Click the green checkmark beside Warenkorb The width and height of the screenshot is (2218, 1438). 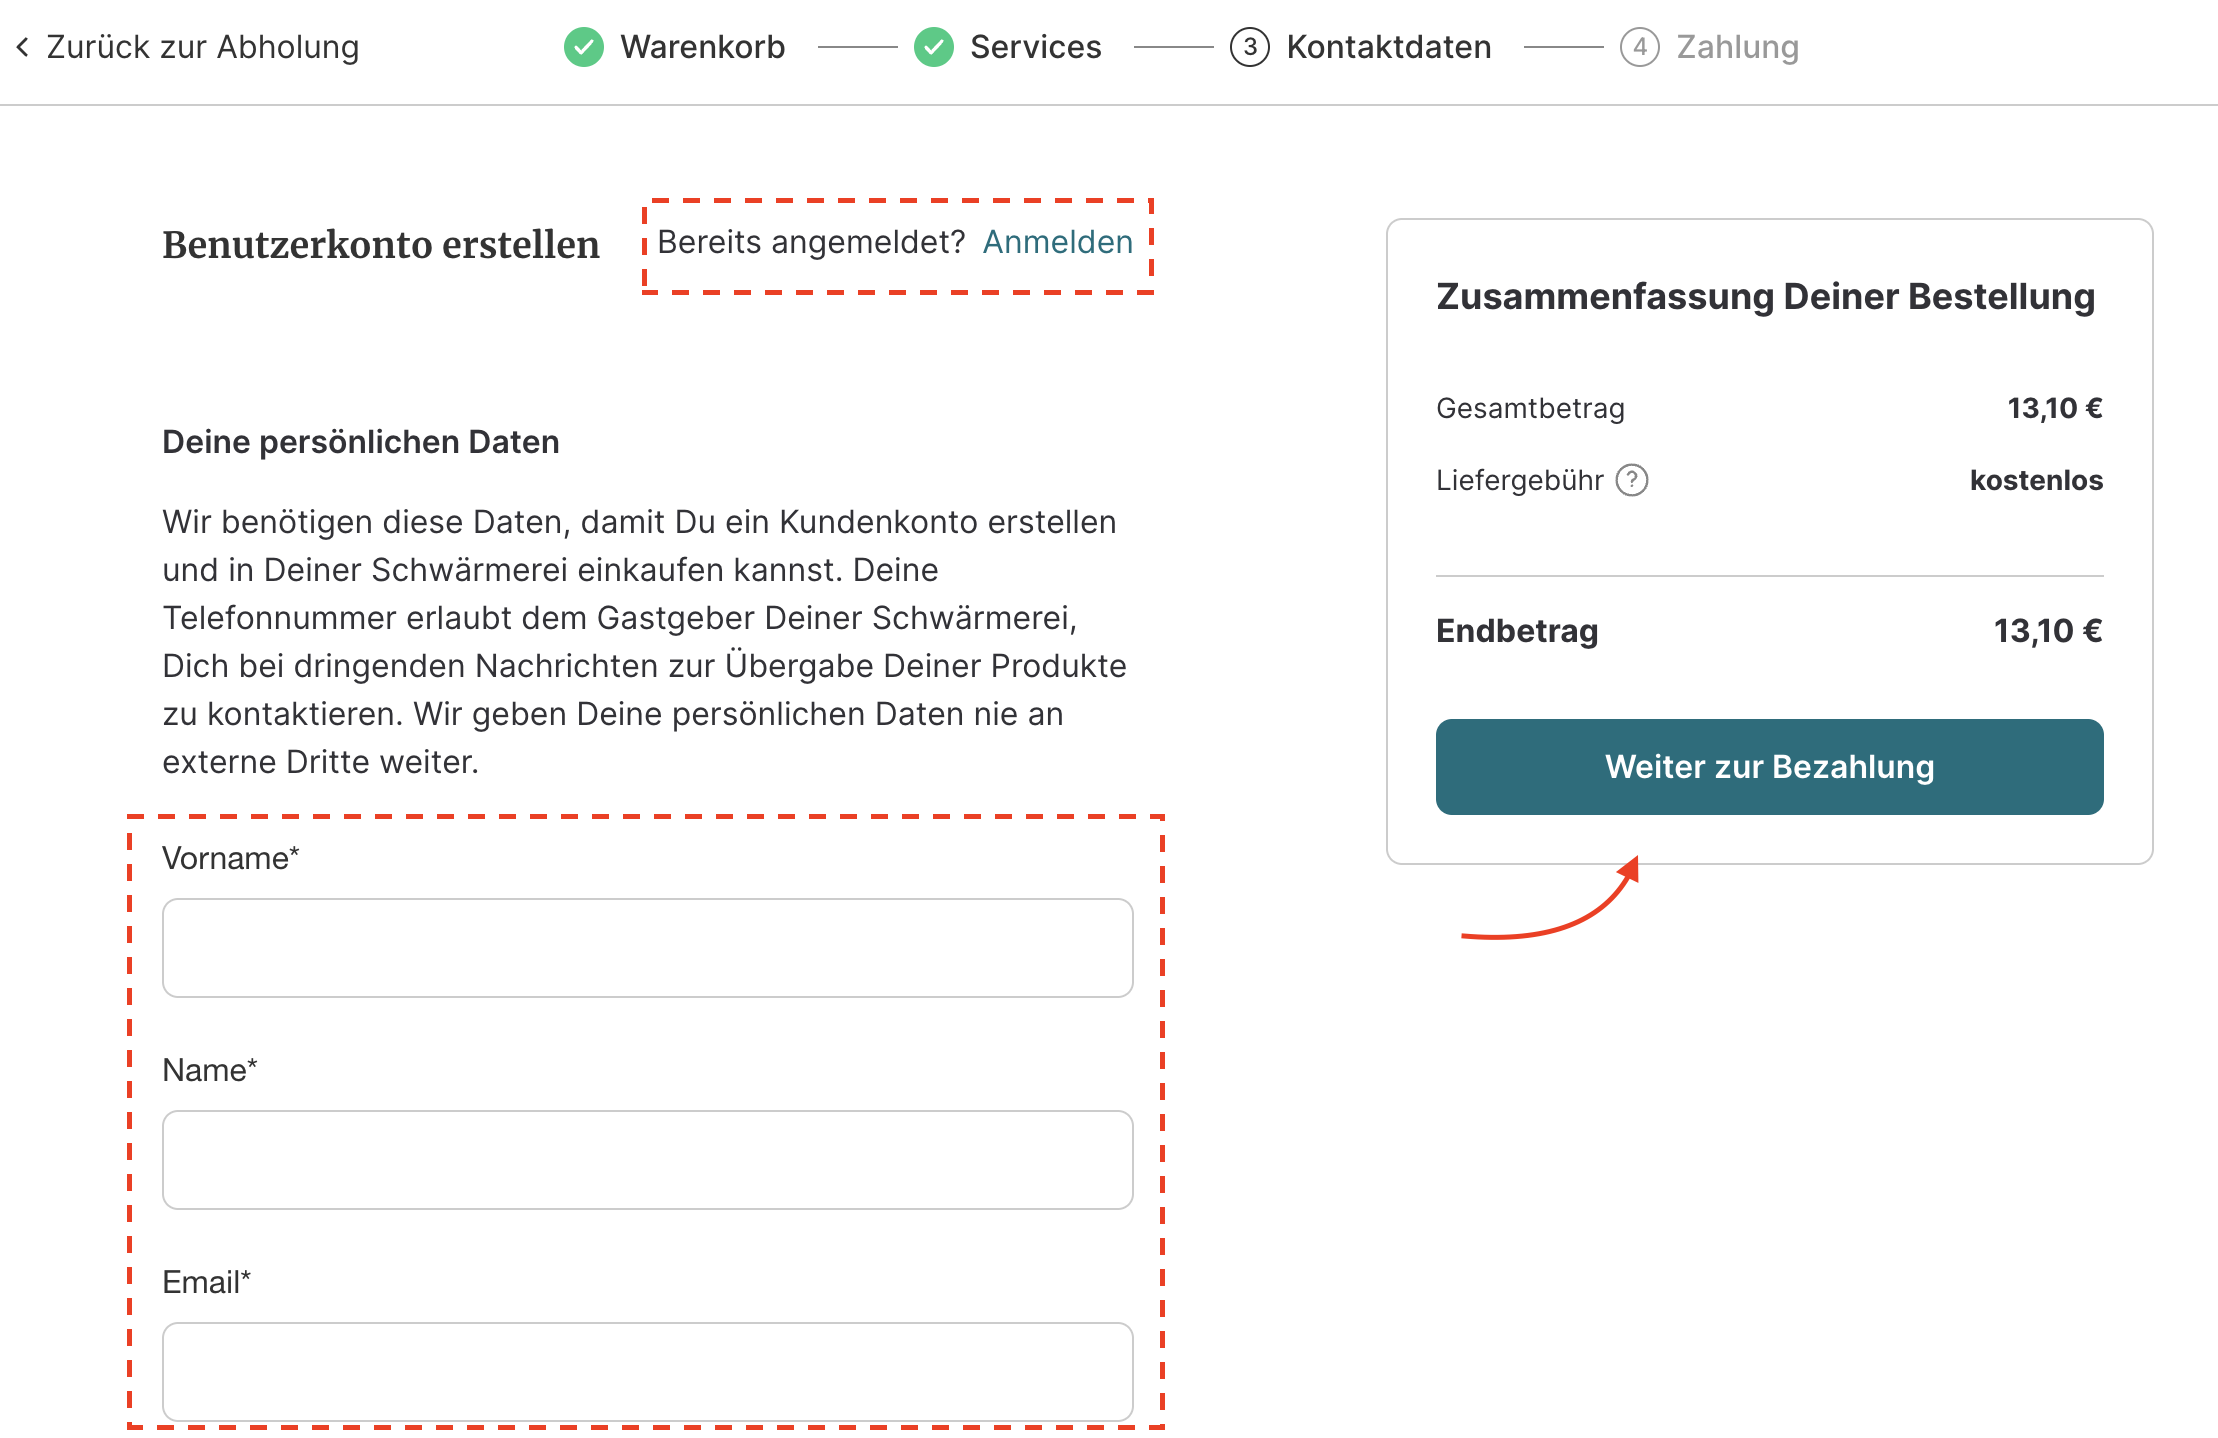pos(584,47)
